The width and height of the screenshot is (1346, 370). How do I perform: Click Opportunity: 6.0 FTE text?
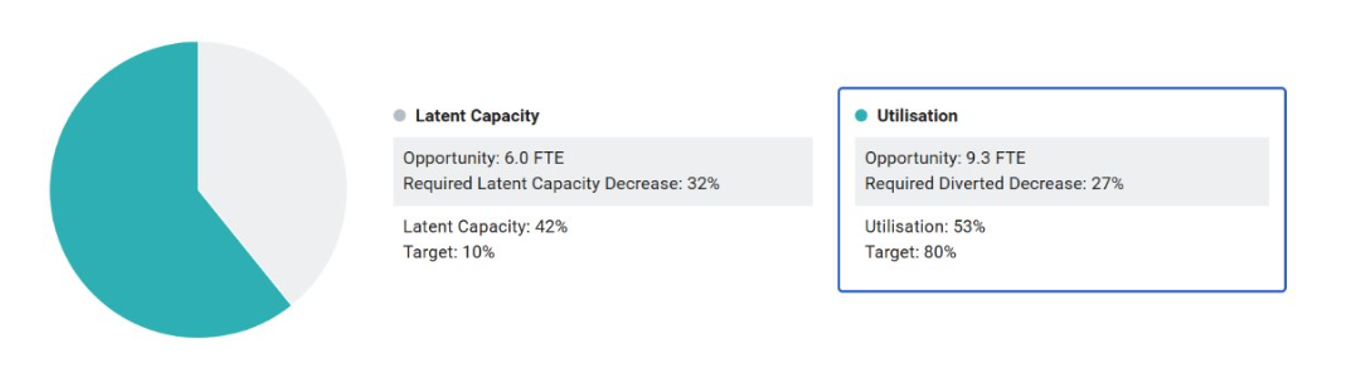click(x=483, y=158)
